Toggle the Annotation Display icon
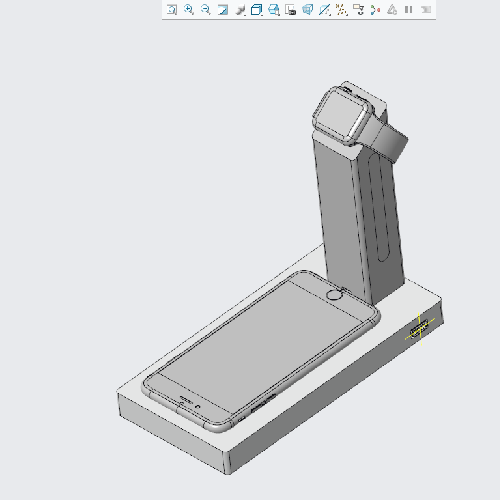The width and height of the screenshot is (500, 500). 358,10
